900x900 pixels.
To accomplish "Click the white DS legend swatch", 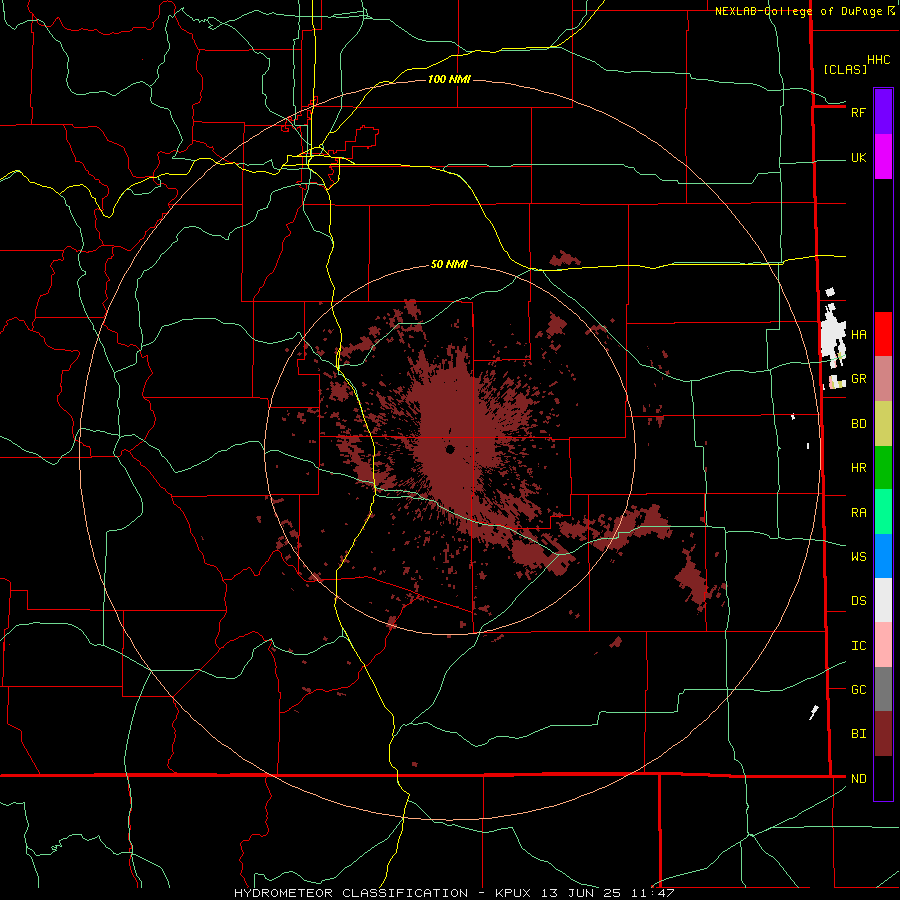I will click(x=883, y=600).
